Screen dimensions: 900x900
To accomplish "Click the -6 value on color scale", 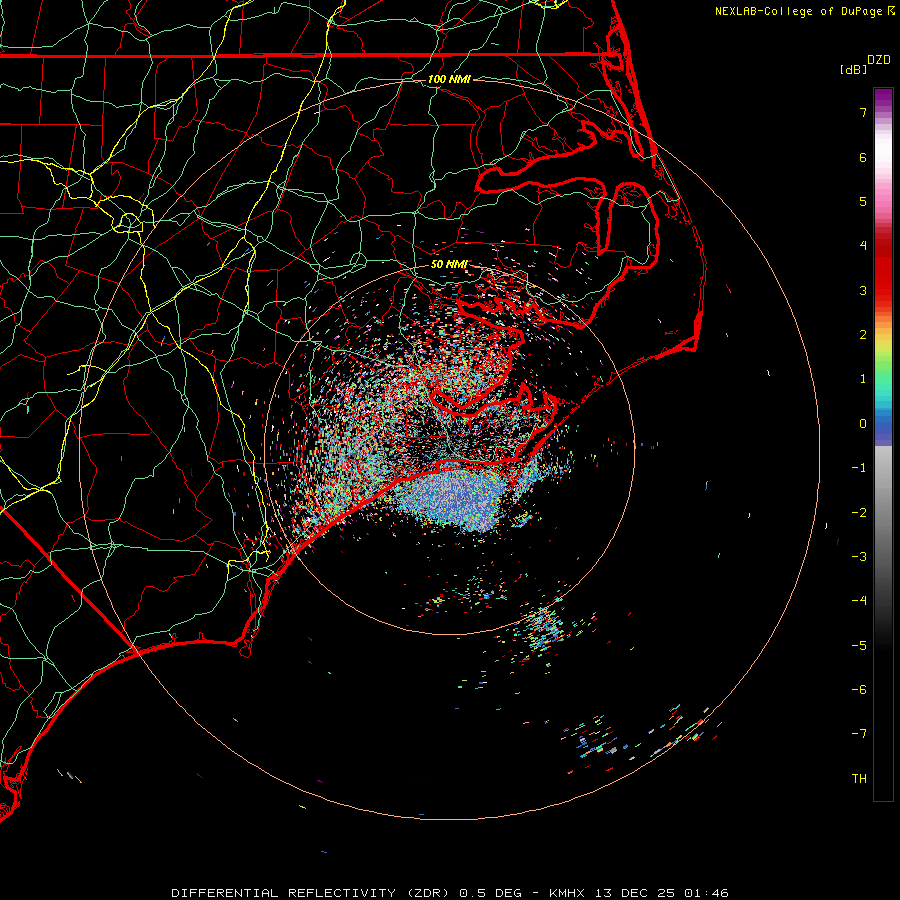I will coord(859,690).
